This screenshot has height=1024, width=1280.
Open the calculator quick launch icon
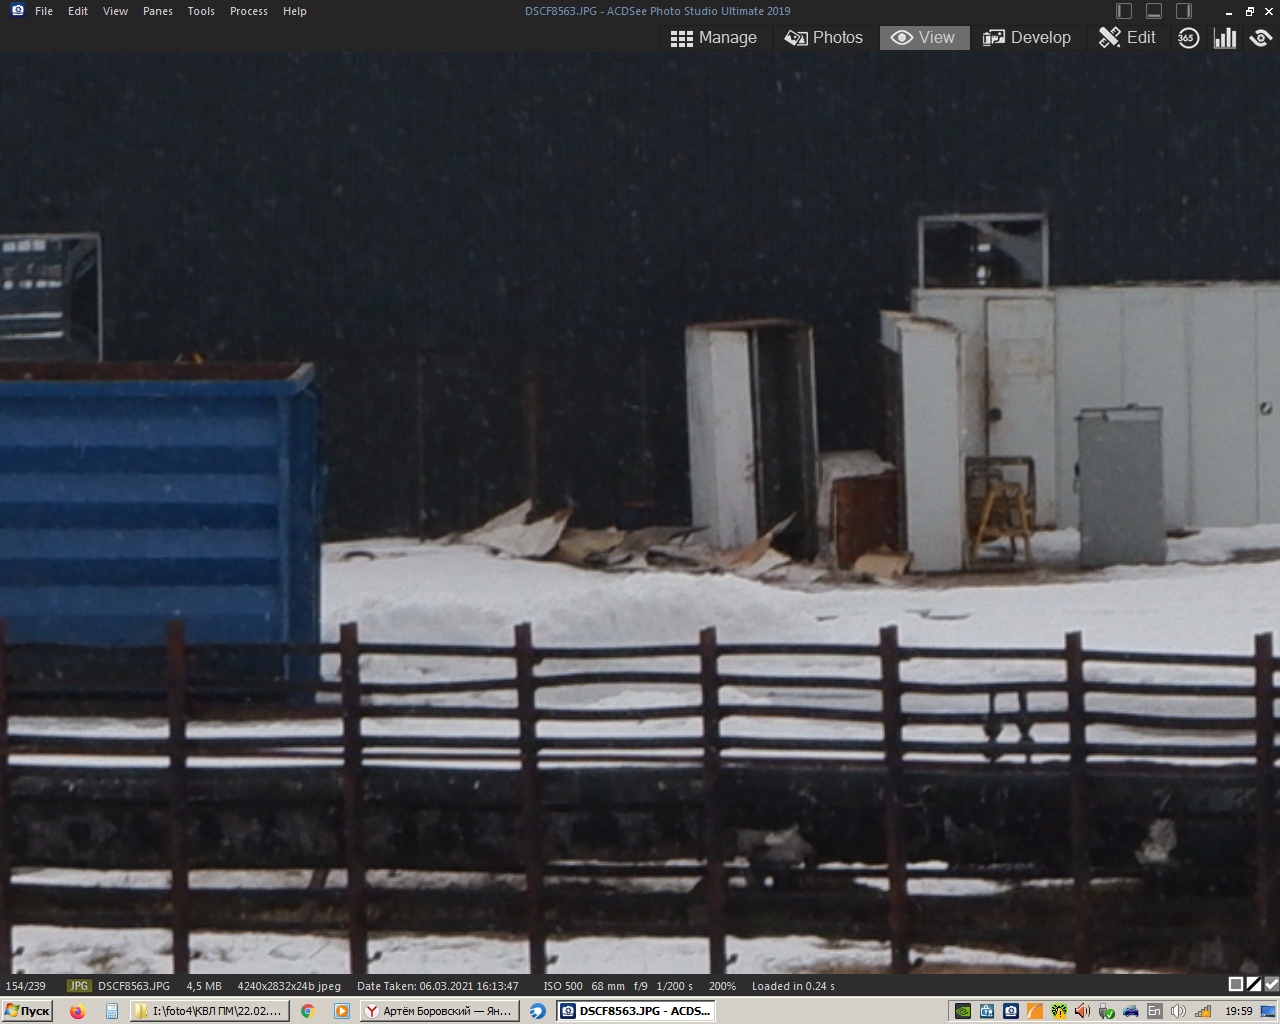111,1011
